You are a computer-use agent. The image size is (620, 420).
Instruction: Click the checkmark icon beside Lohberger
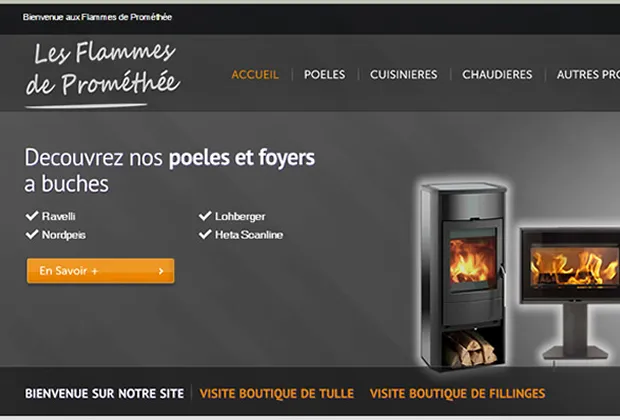click(x=205, y=216)
